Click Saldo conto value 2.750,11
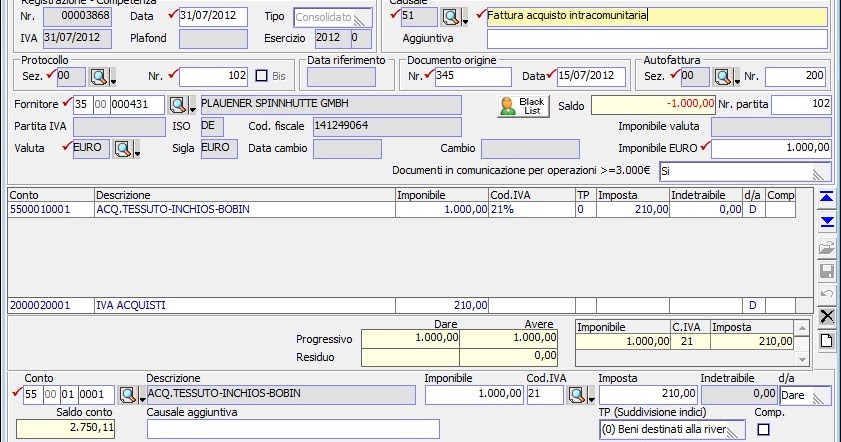 (x=65, y=429)
